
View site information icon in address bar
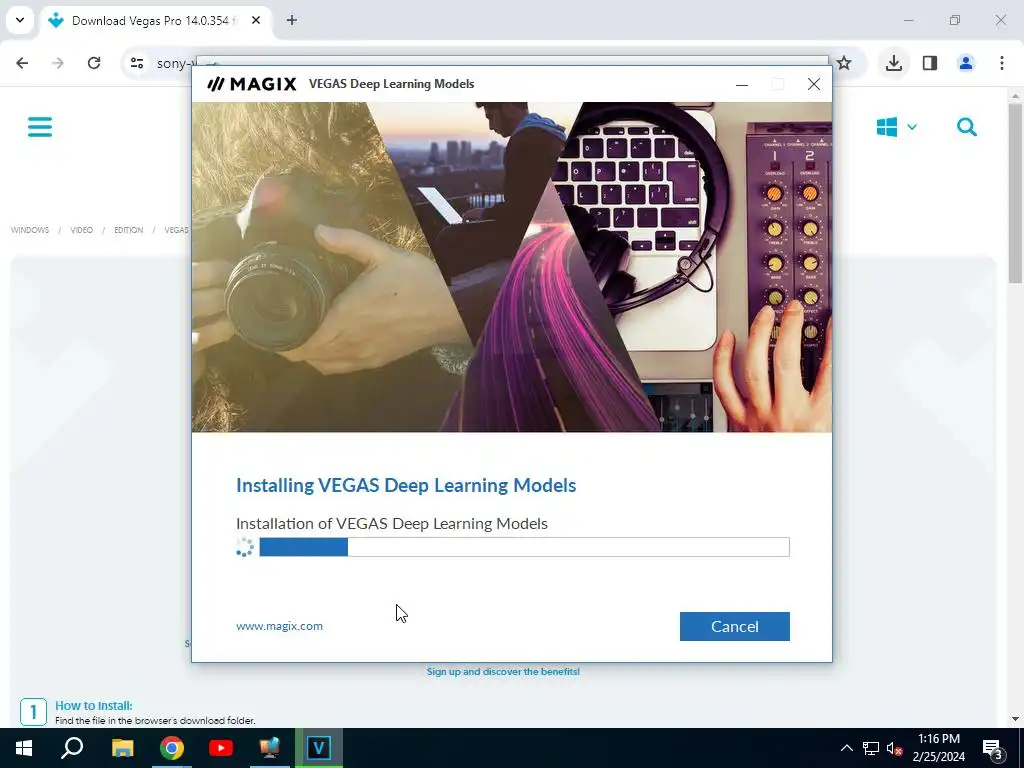click(x=136, y=63)
